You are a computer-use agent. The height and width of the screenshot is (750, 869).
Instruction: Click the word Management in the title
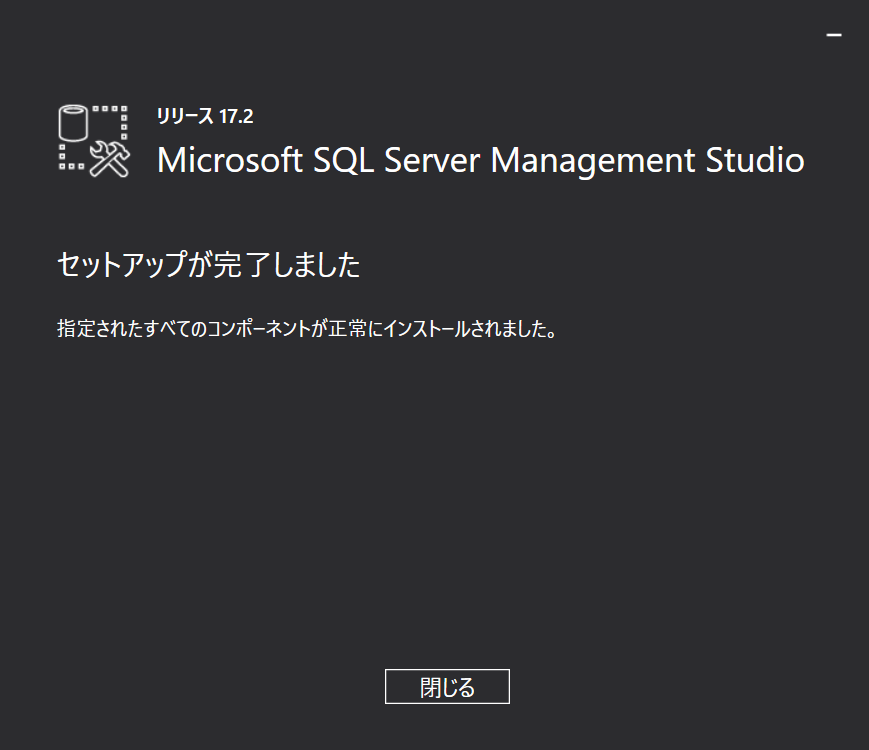click(x=592, y=162)
